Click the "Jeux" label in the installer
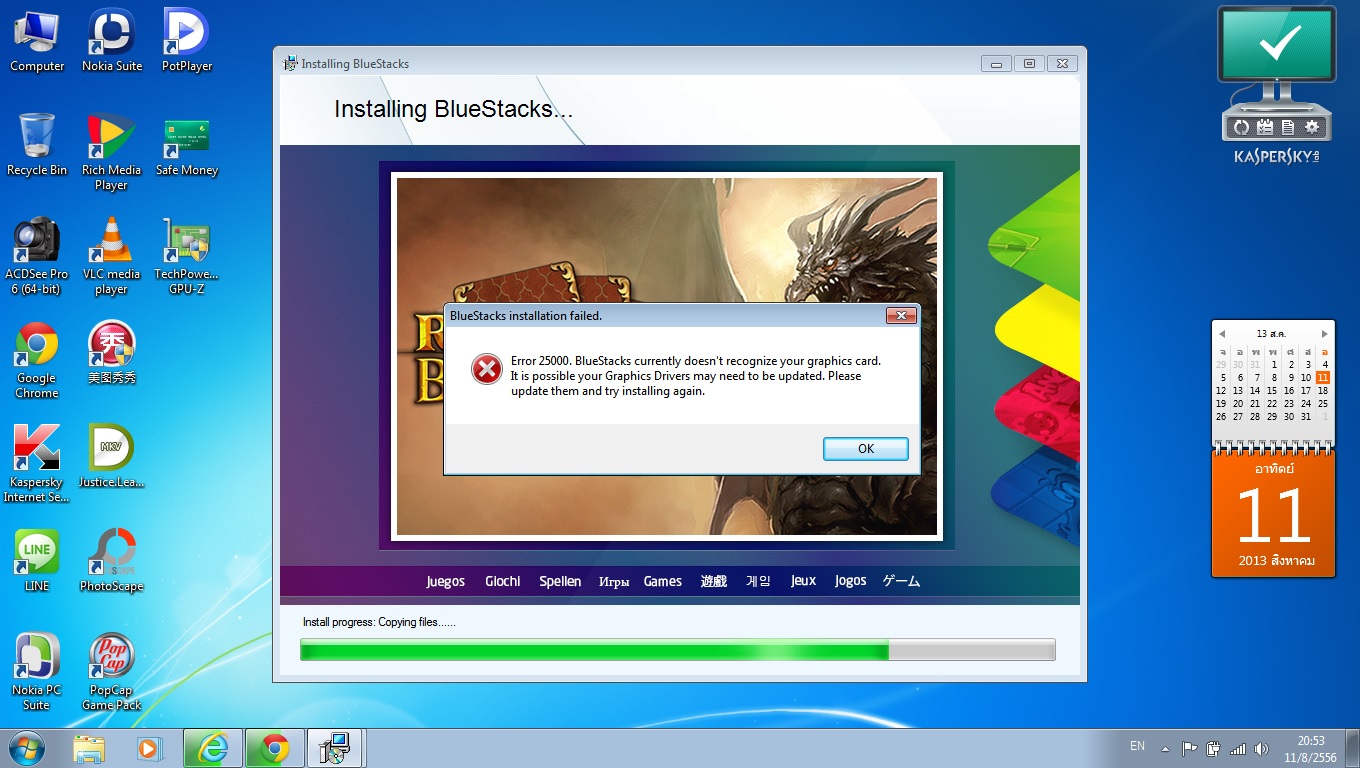This screenshot has width=1360, height=768. pyautogui.click(x=804, y=581)
